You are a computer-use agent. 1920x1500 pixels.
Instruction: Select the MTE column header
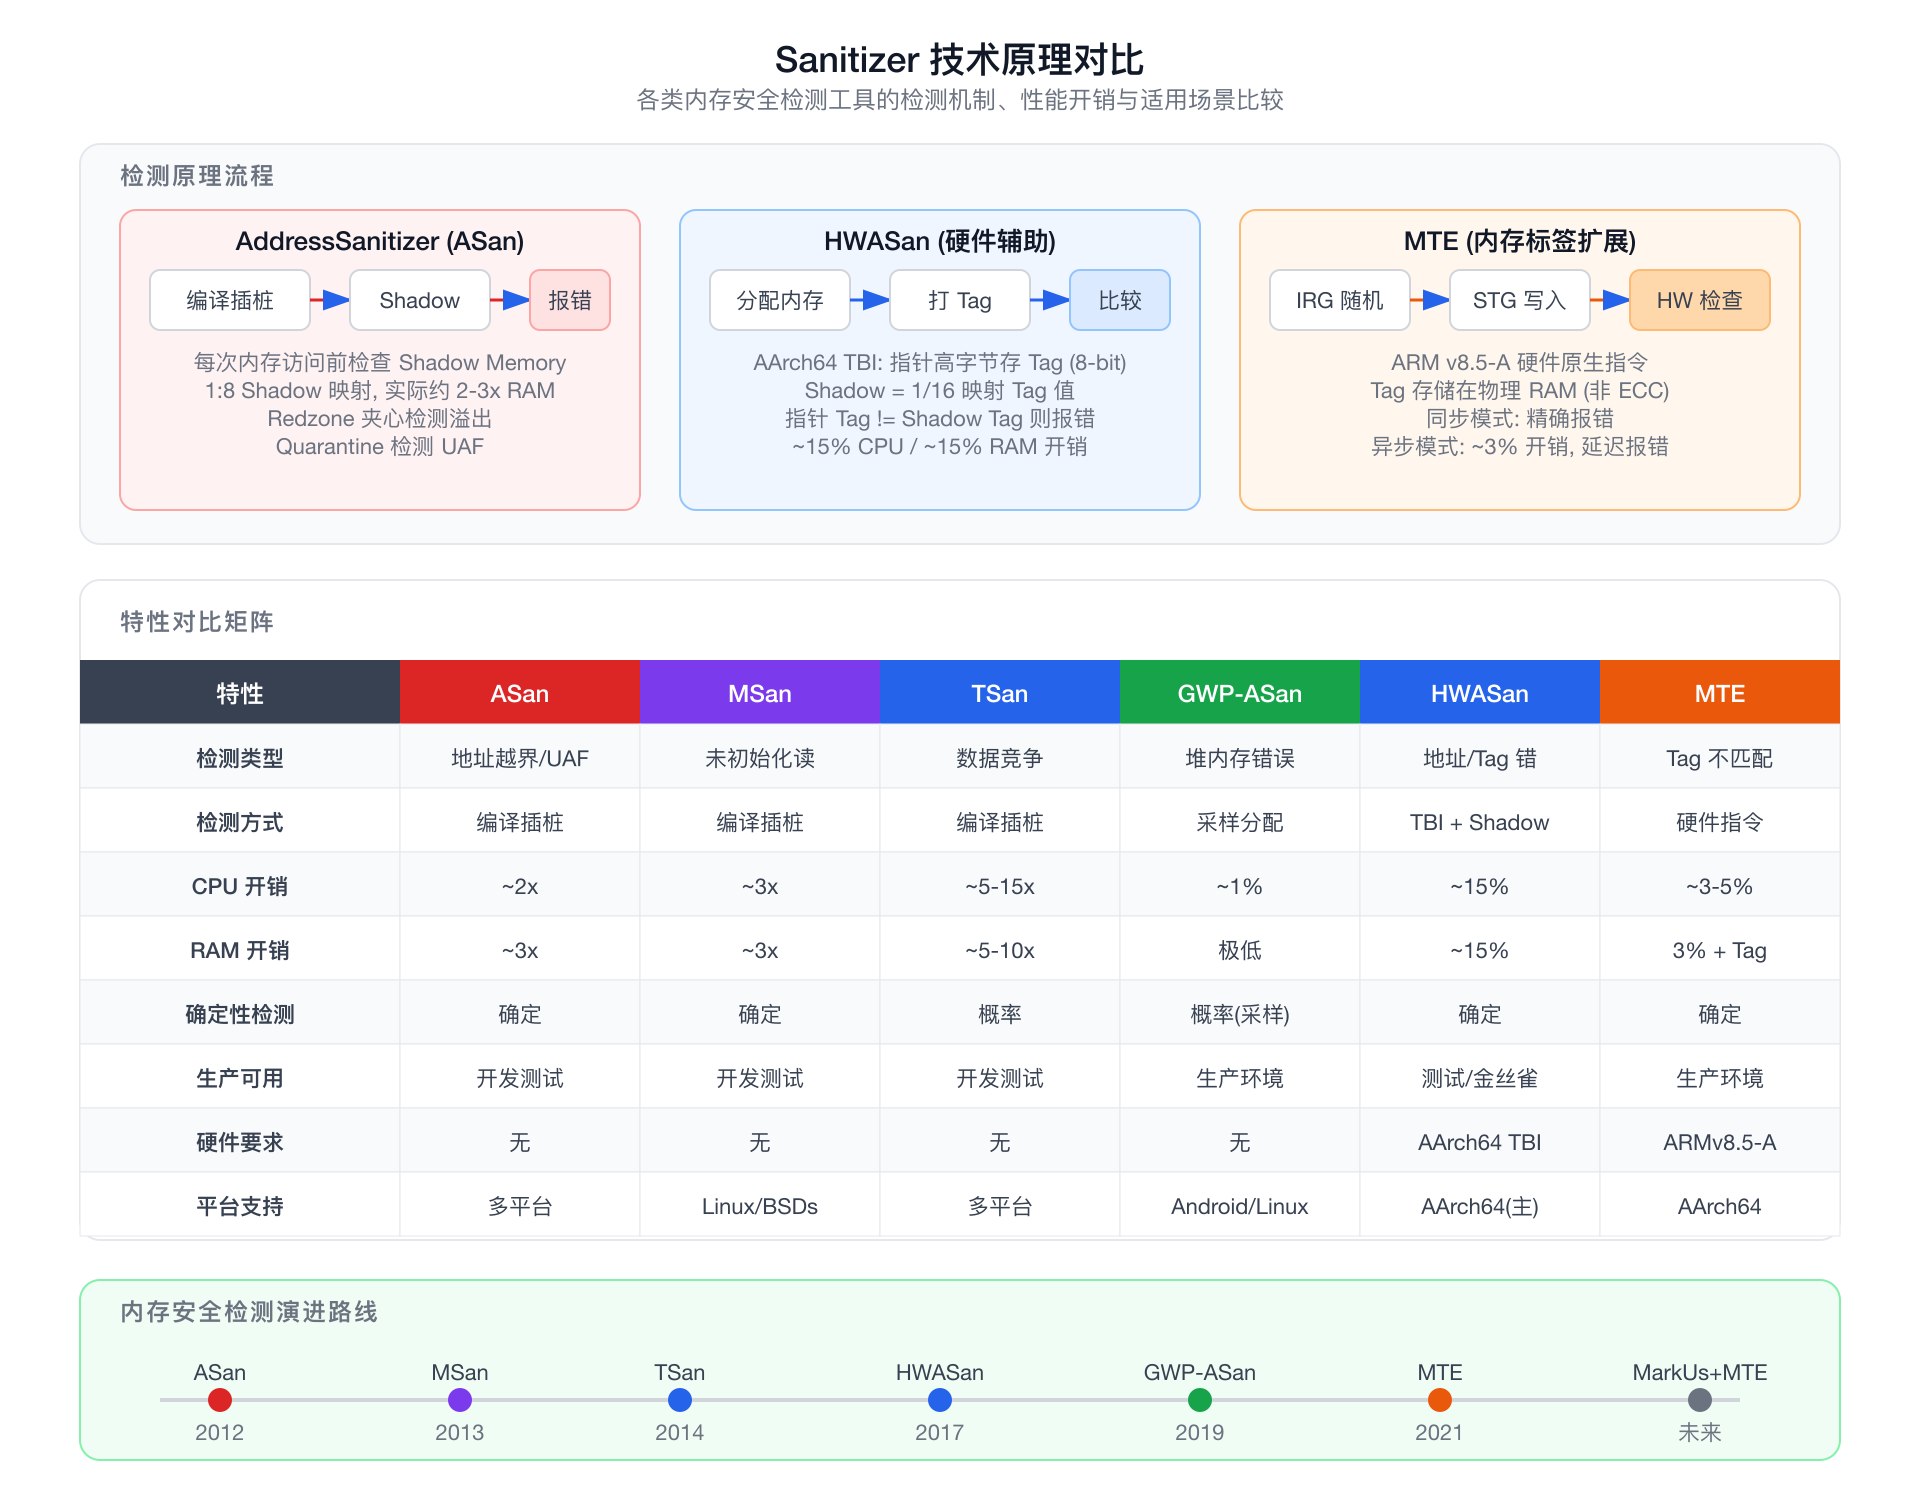click(x=1720, y=692)
